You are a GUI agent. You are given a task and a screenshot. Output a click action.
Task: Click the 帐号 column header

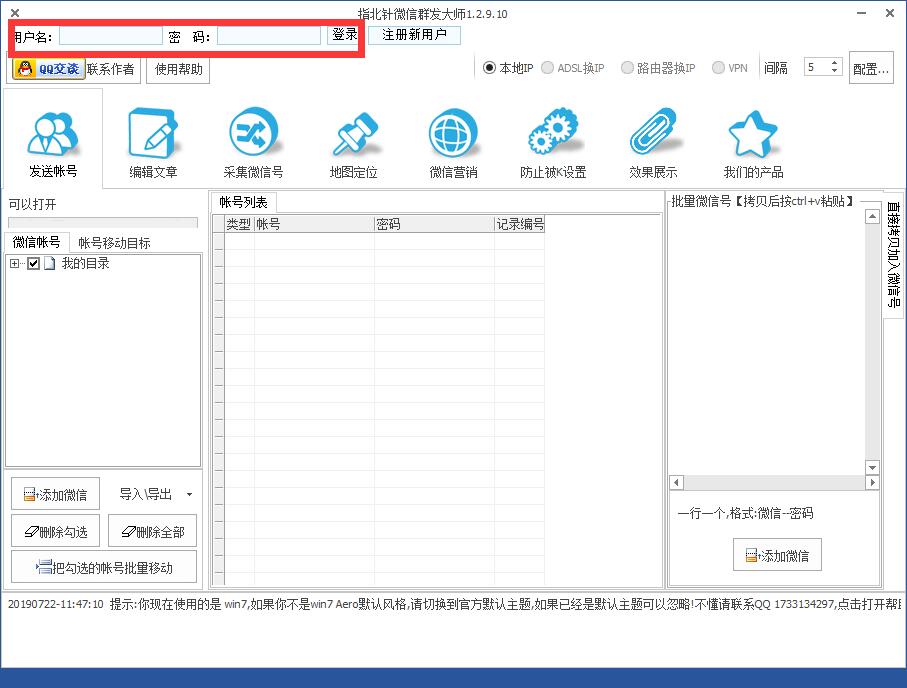point(314,224)
